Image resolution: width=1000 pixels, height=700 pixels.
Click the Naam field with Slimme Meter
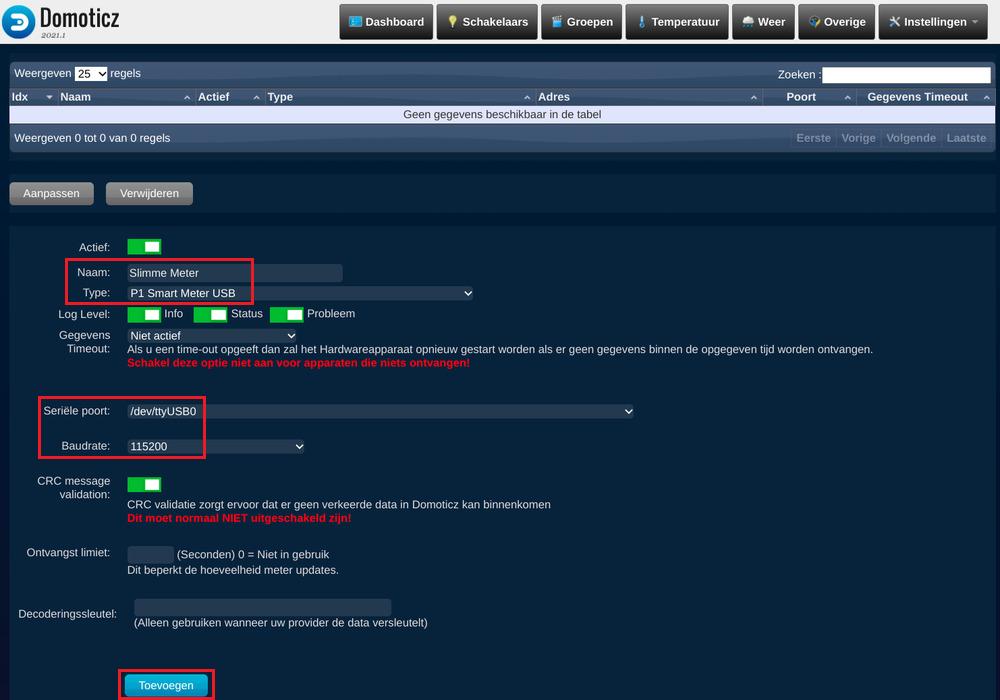pyautogui.click(x=235, y=273)
